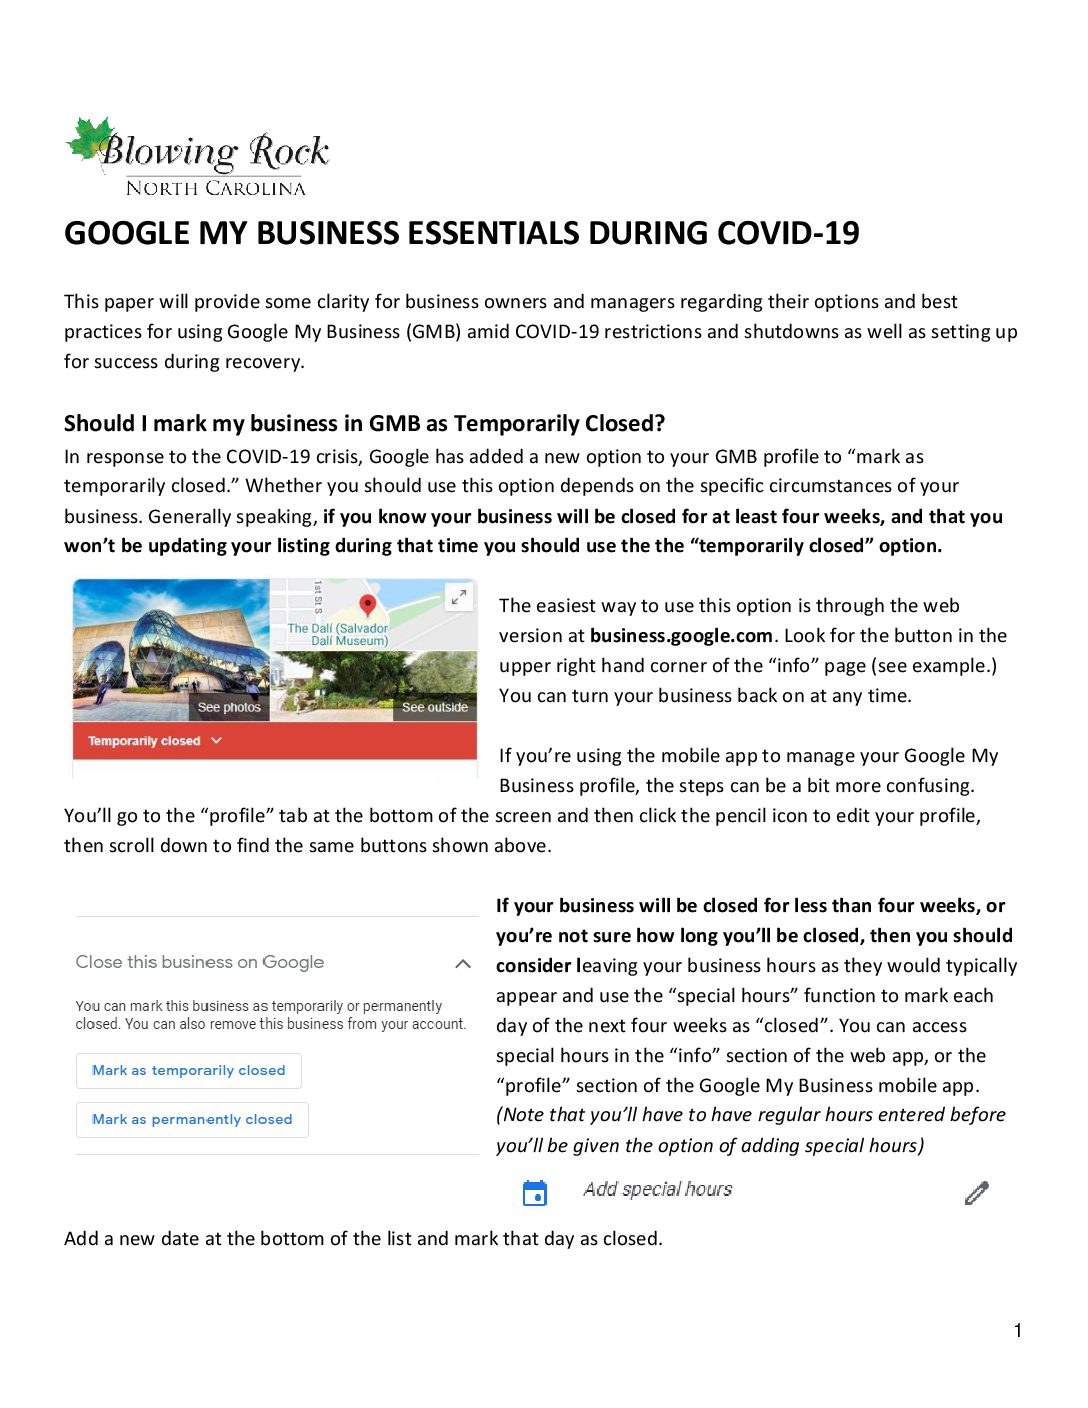Click the 'Add special hours' label
Viewport: 1088px width, 1408px height.
657,1189
